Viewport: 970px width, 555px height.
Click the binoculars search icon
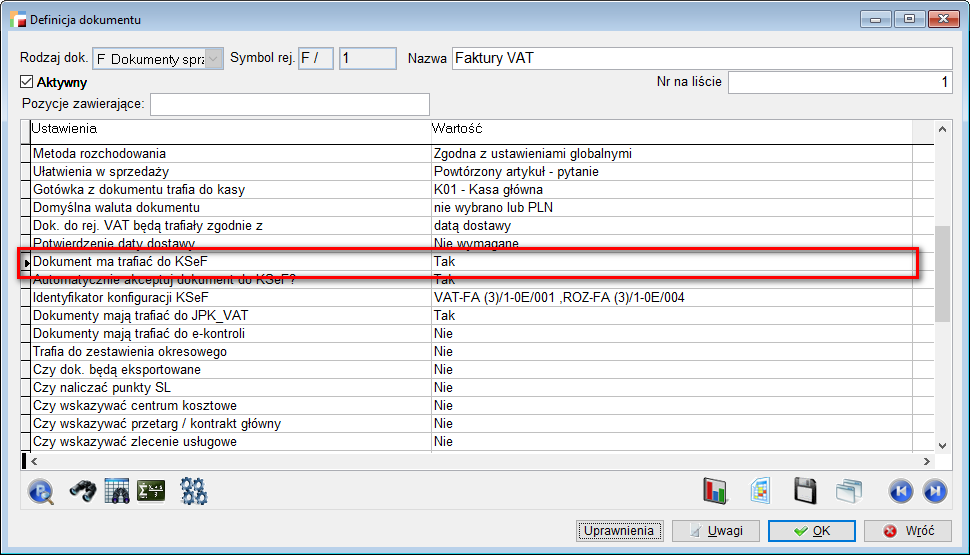click(82, 491)
